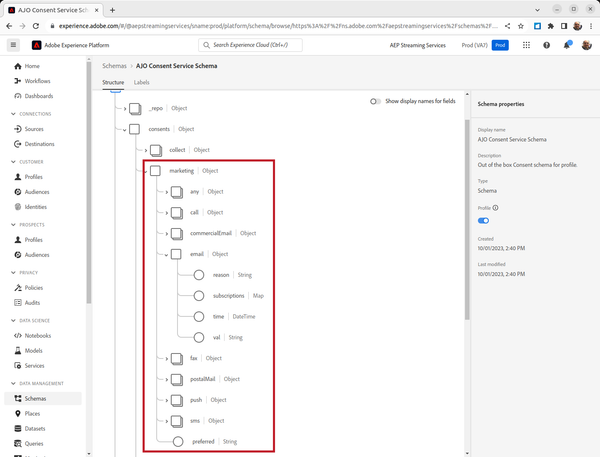
Task: Click the Policies icon in sidebar
Action: coord(18,287)
